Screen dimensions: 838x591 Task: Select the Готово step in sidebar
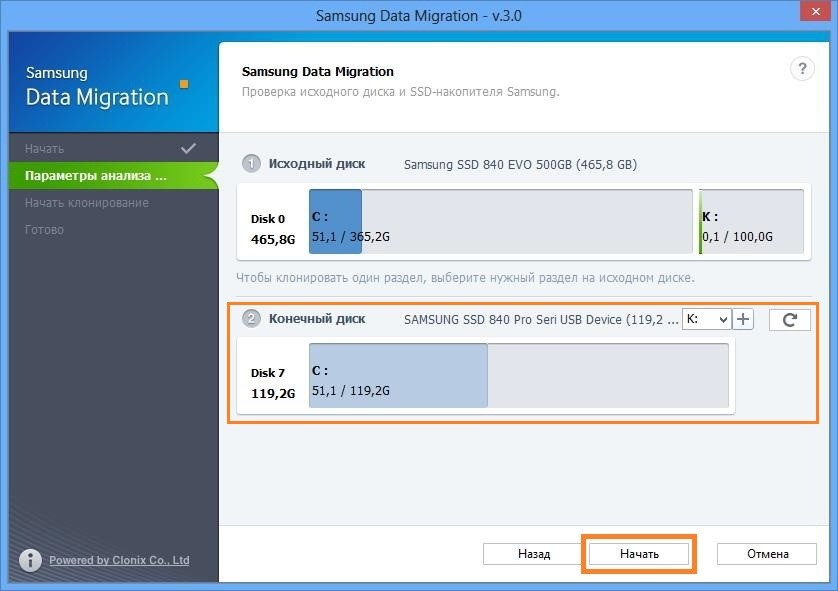point(45,230)
